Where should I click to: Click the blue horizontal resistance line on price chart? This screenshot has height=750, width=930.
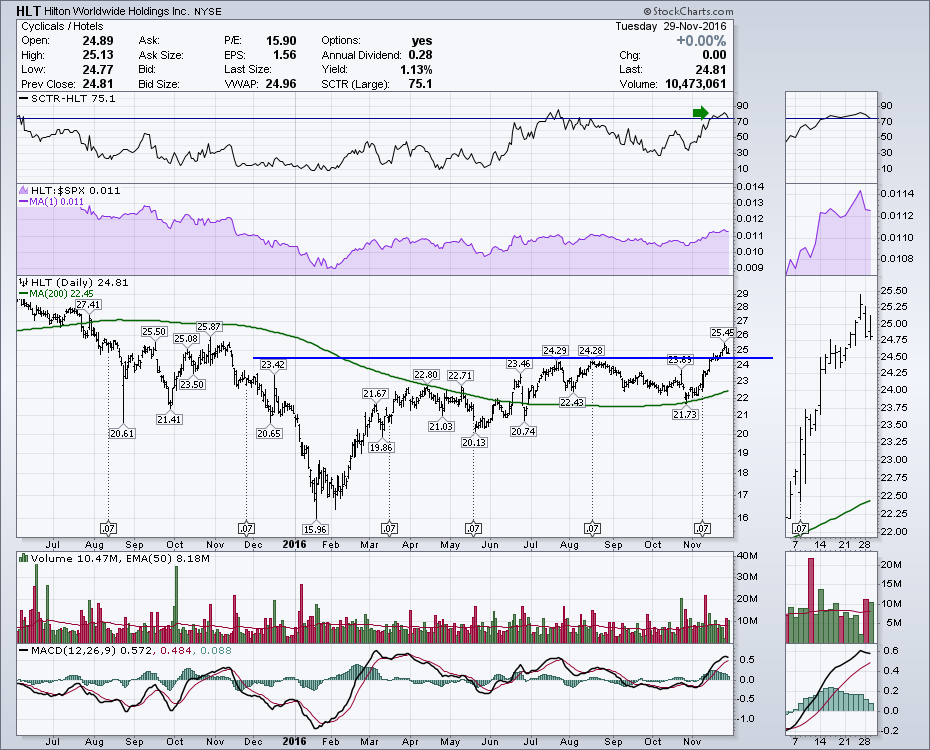450,358
